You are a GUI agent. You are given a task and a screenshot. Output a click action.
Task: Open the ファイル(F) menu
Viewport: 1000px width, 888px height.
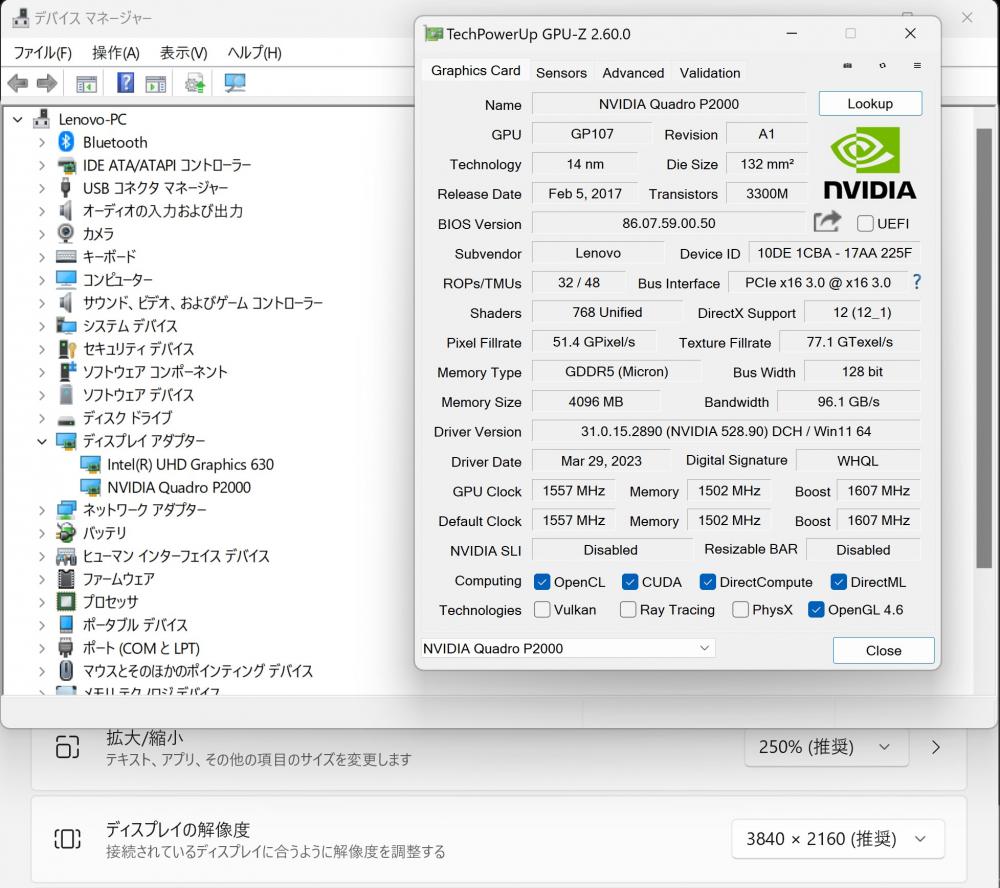pyautogui.click(x=43, y=52)
